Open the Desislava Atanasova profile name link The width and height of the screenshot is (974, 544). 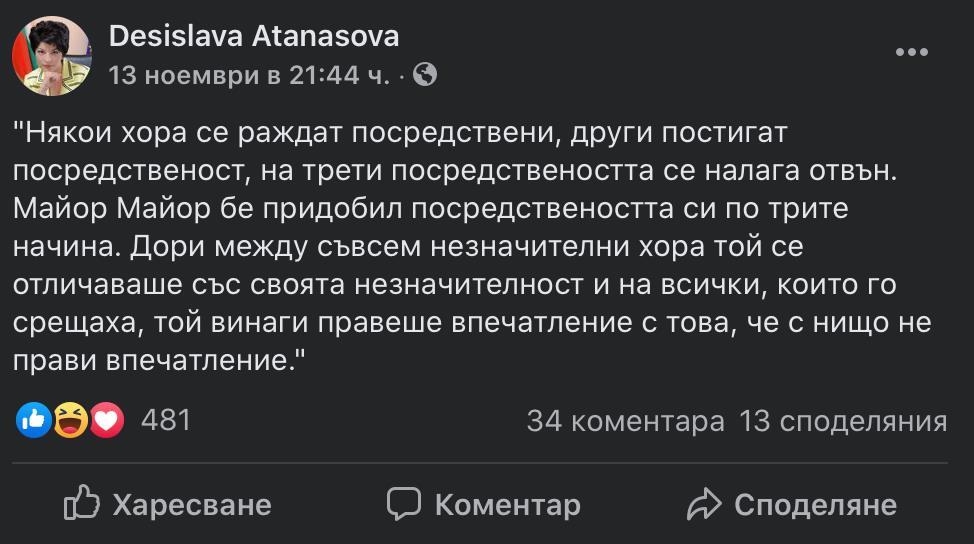click(253, 37)
